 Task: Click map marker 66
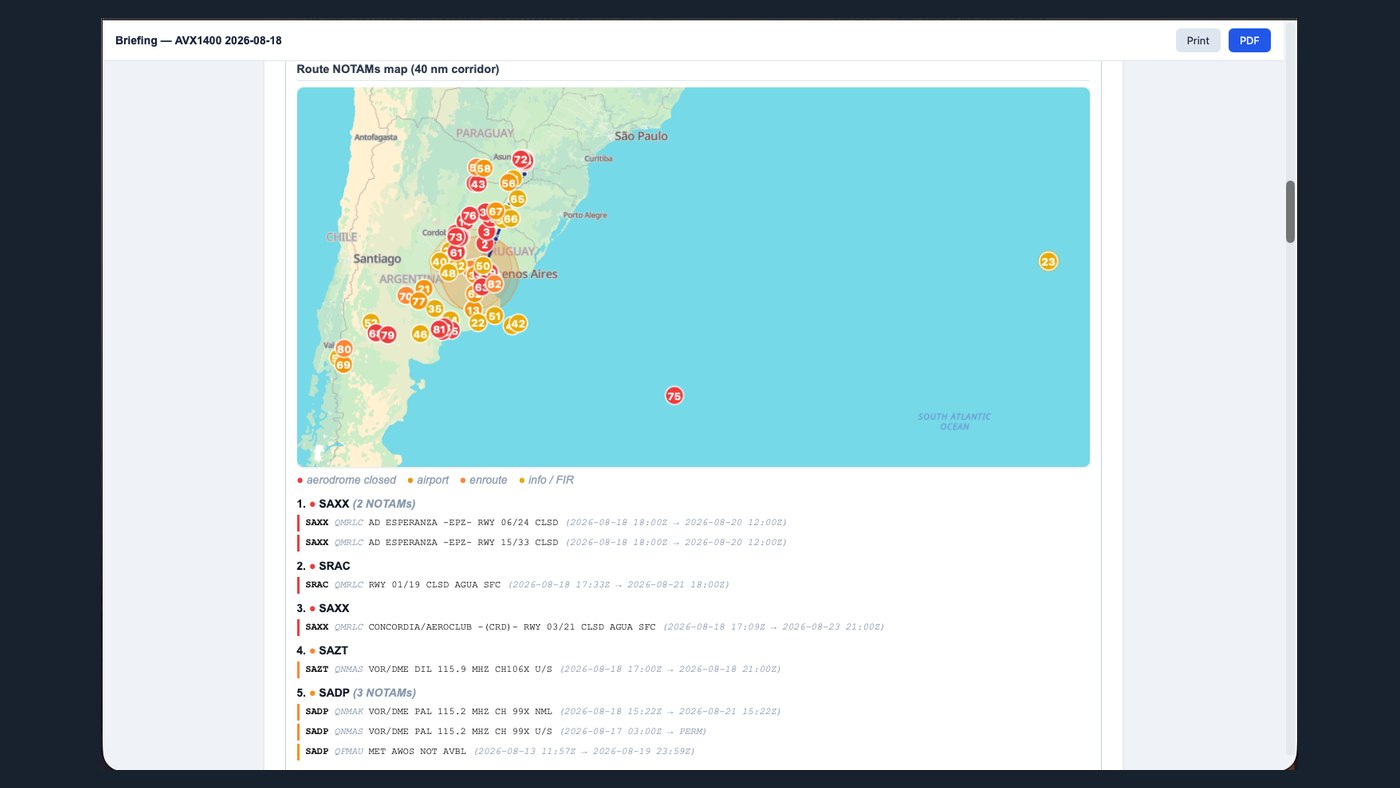(511, 219)
